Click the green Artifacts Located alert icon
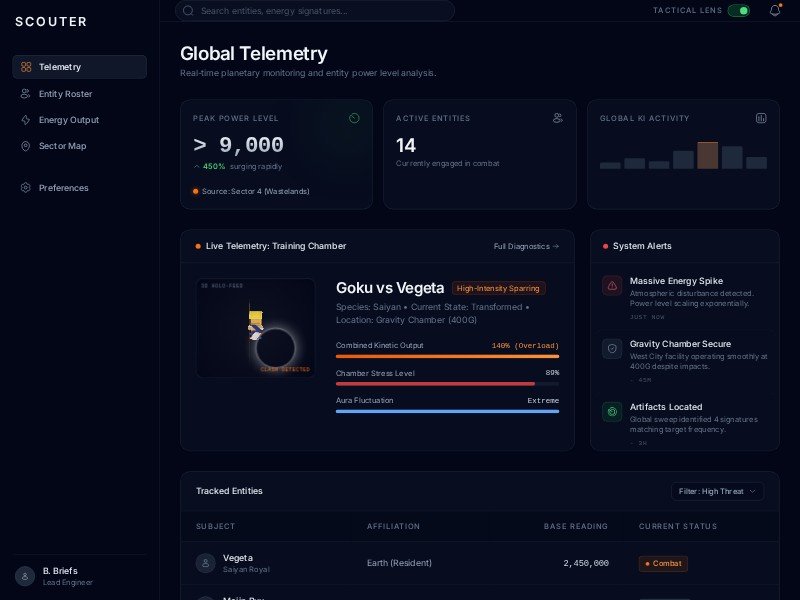 [612, 412]
